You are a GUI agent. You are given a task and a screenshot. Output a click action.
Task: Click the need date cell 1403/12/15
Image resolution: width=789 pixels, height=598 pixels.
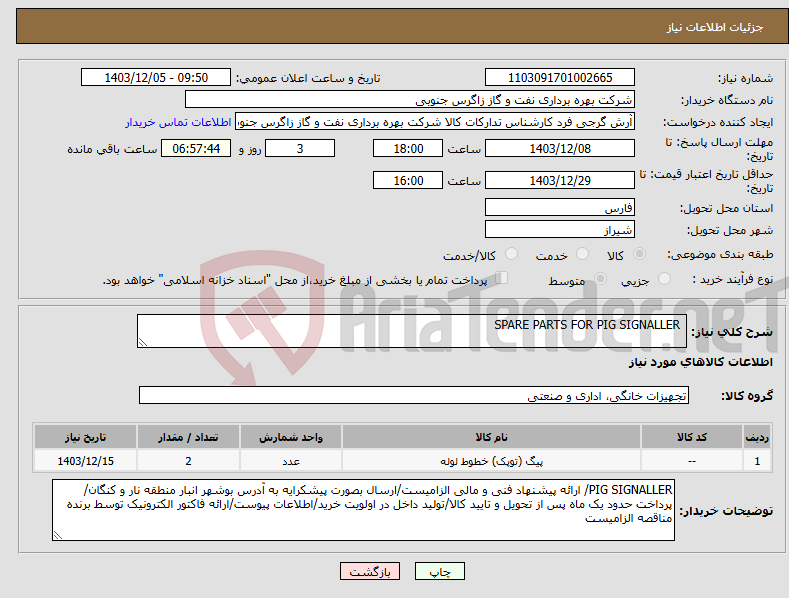tap(85, 461)
